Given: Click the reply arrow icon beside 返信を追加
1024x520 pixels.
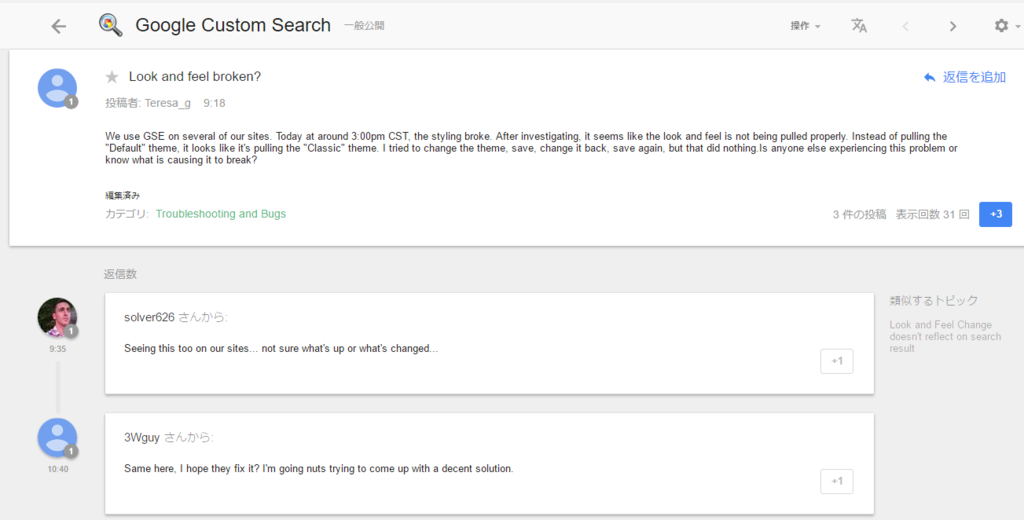Looking at the screenshot, I should point(929,78).
